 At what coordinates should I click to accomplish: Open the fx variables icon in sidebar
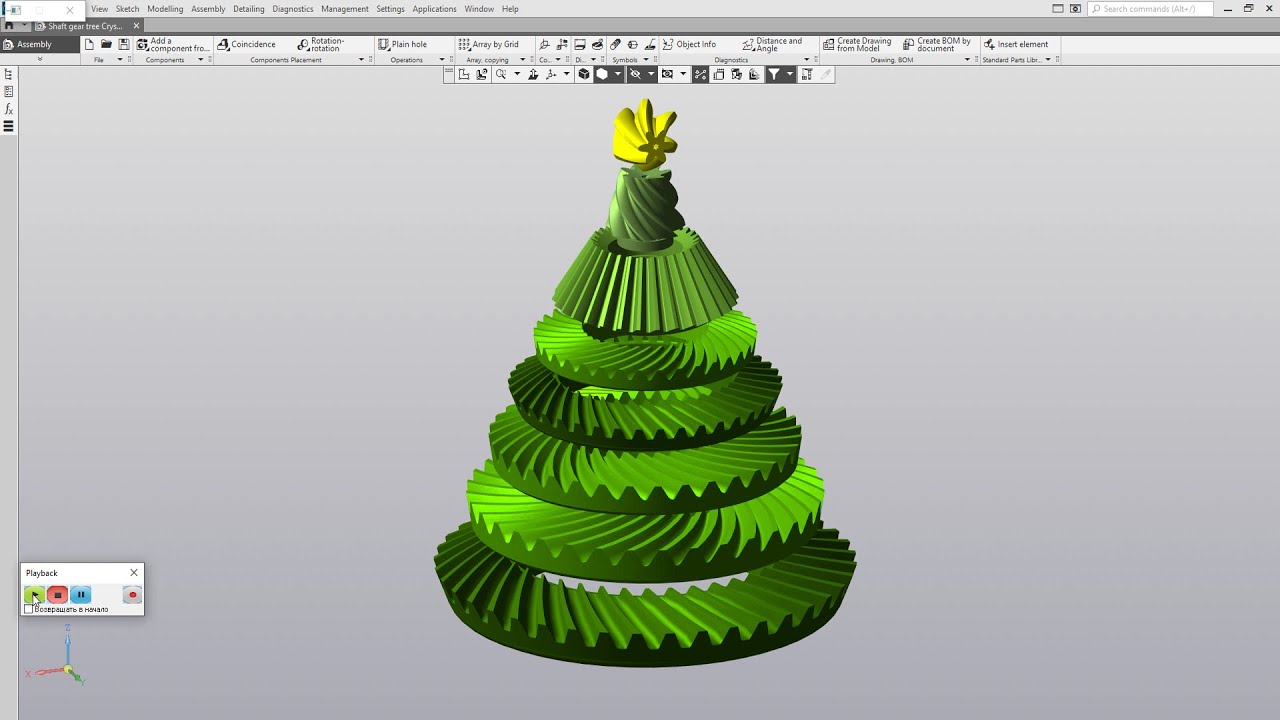click(x=8, y=109)
